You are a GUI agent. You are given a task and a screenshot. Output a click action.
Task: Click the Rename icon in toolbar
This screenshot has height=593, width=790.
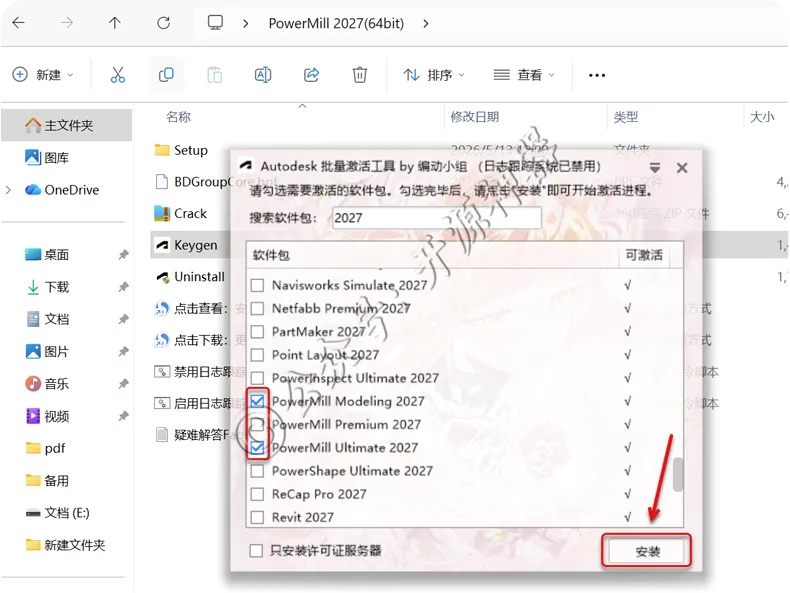click(x=262, y=75)
